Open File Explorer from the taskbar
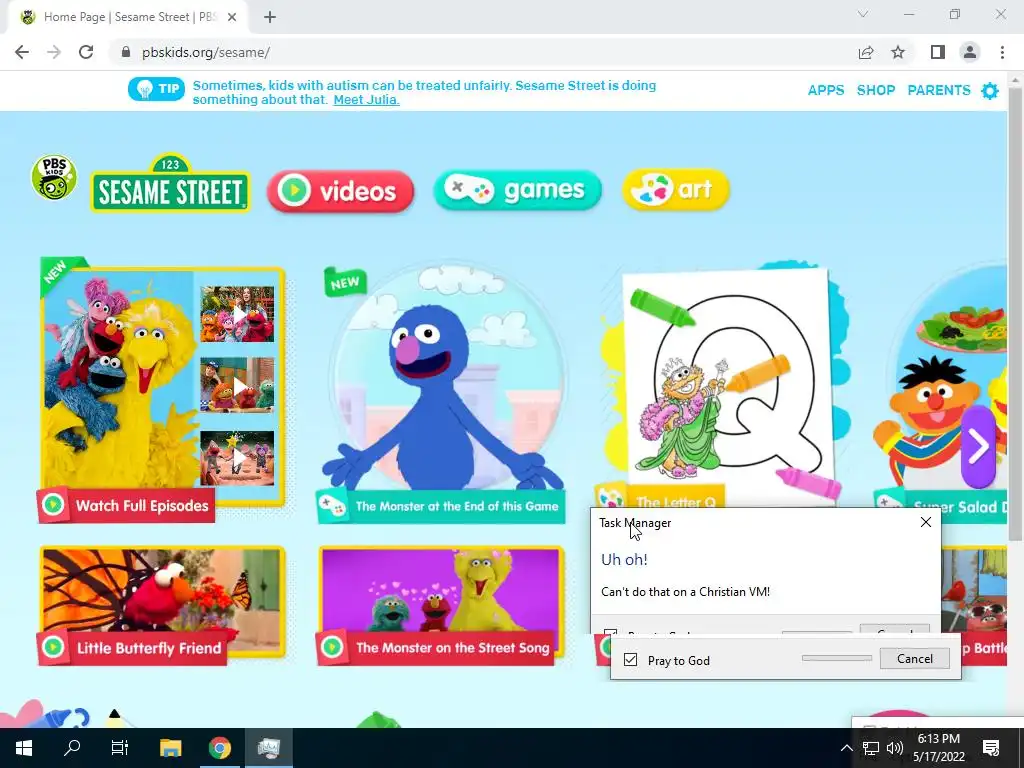Screen dimensions: 1024x768 170,748
